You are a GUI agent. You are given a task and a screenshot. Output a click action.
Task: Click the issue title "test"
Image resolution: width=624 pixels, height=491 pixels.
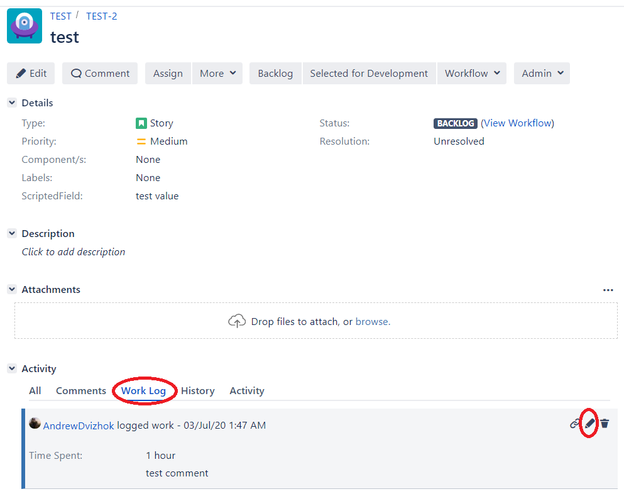(64, 37)
